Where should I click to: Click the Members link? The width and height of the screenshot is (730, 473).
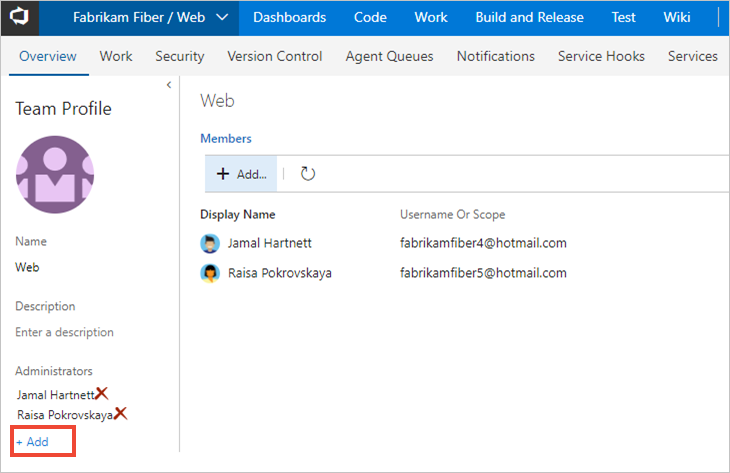click(x=226, y=139)
